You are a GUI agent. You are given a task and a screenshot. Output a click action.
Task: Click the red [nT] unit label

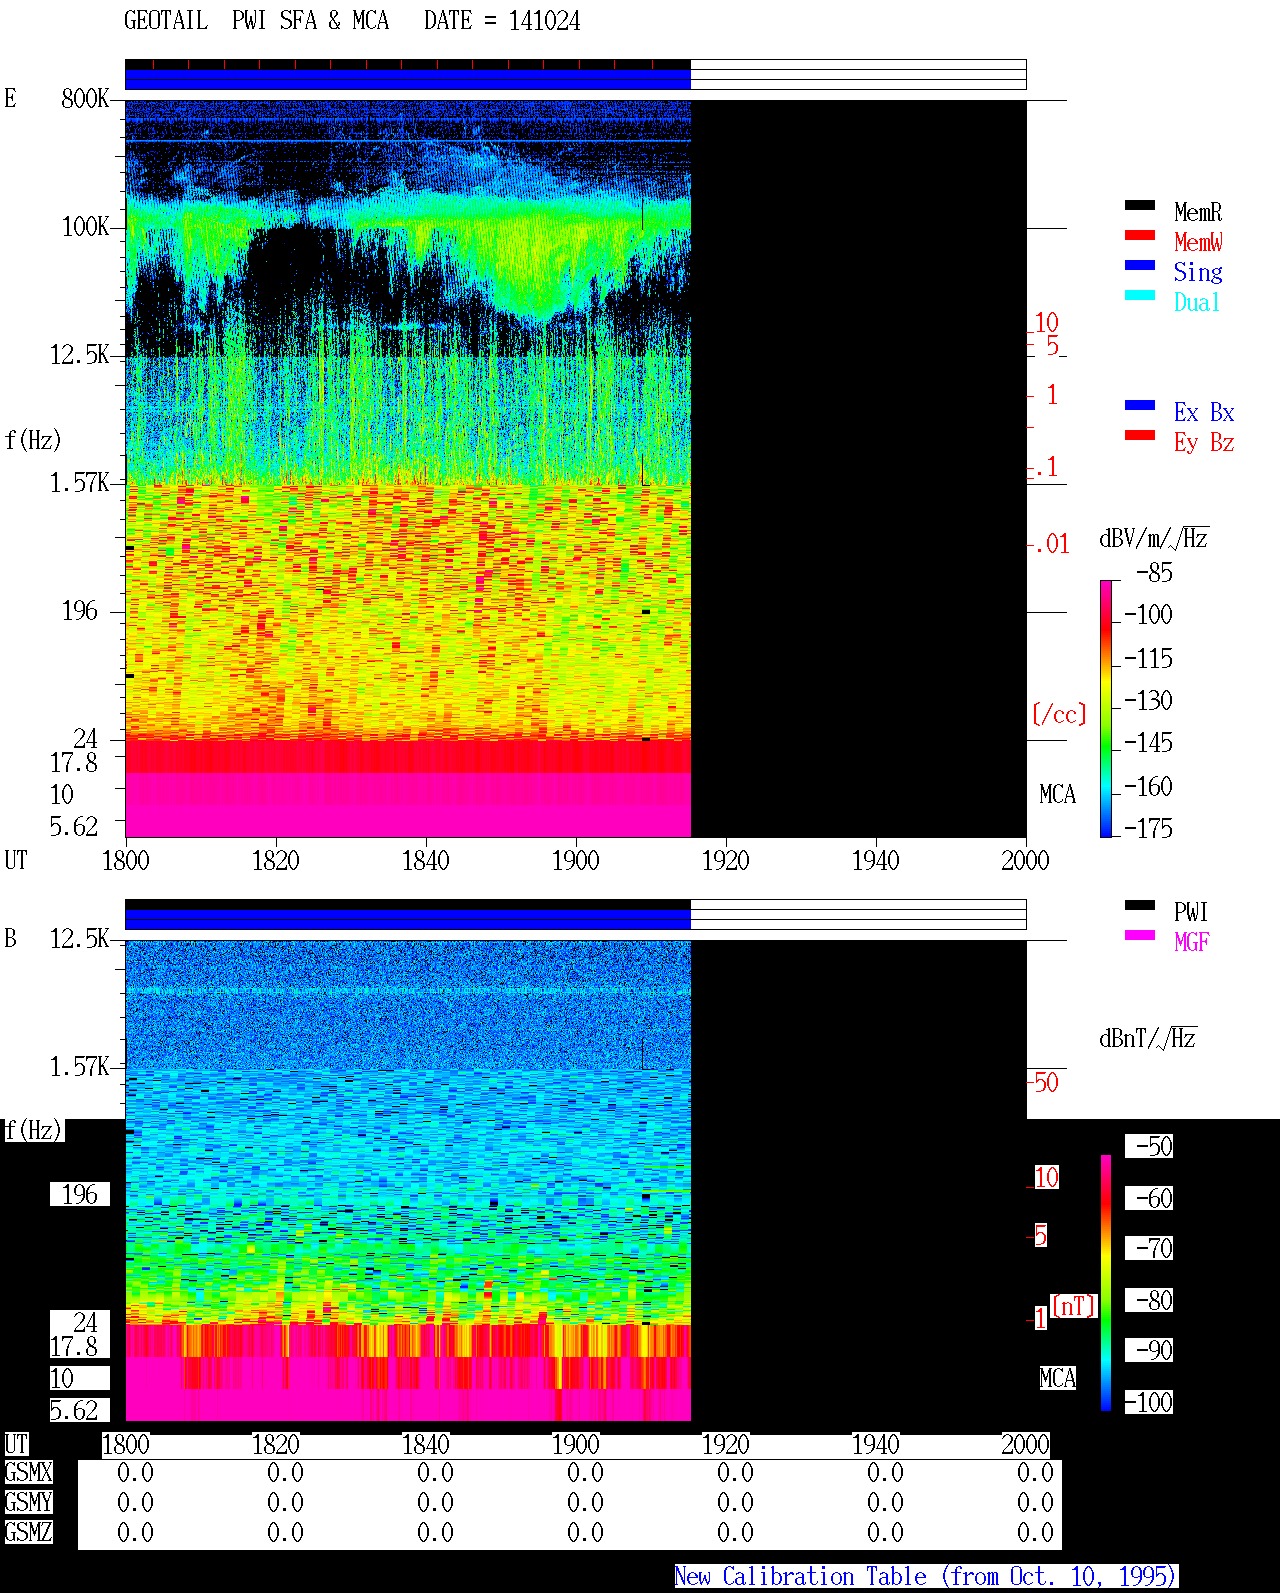point(1074,1306)
